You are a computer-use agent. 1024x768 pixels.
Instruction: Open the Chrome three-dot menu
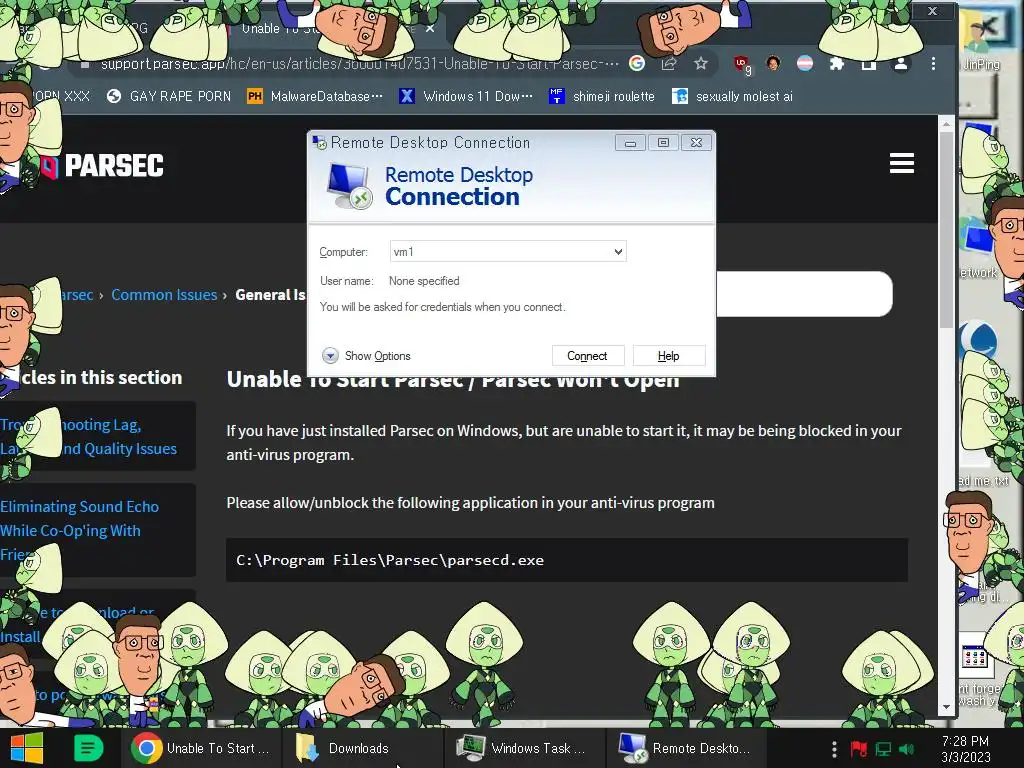click(x=933, y=63)
